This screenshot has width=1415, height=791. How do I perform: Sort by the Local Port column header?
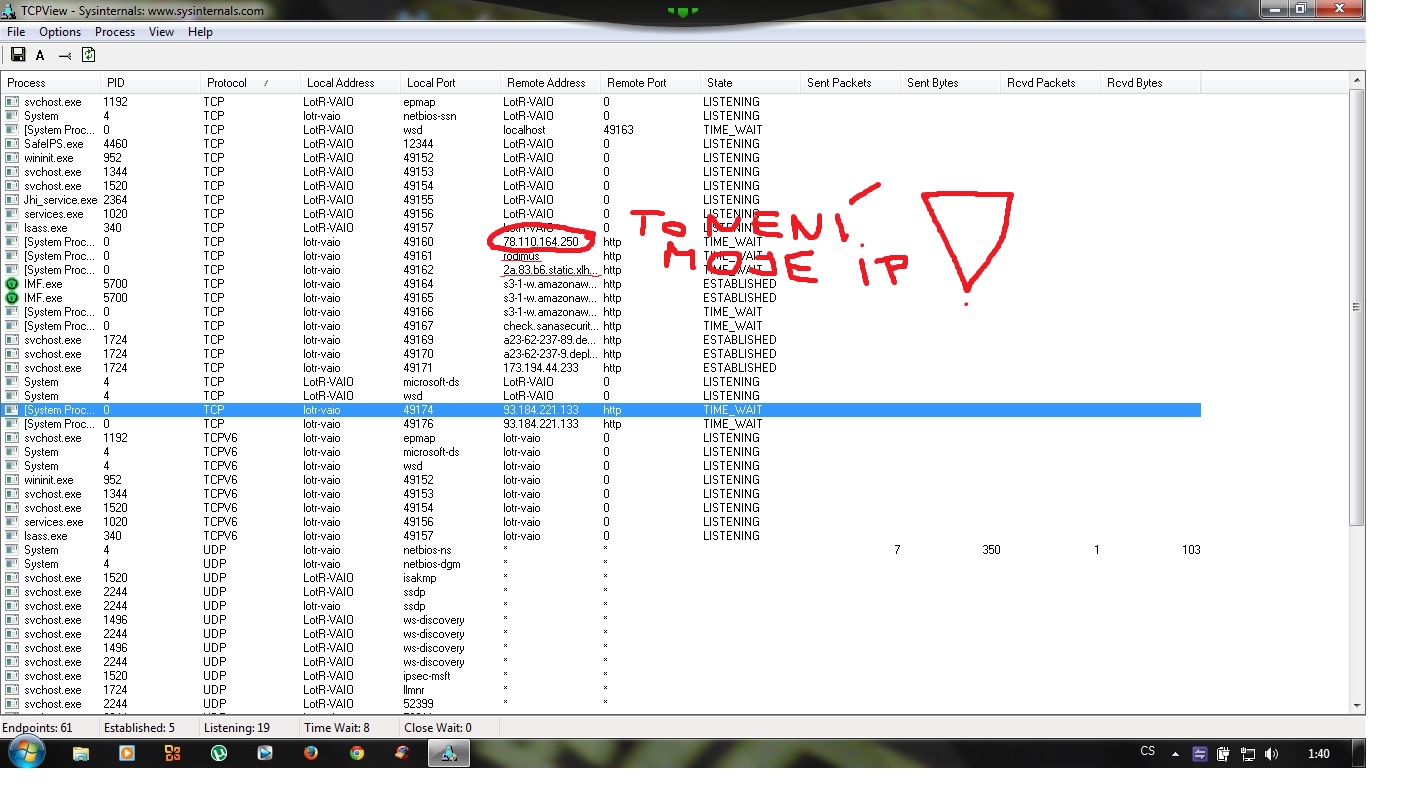click(450, 83)
